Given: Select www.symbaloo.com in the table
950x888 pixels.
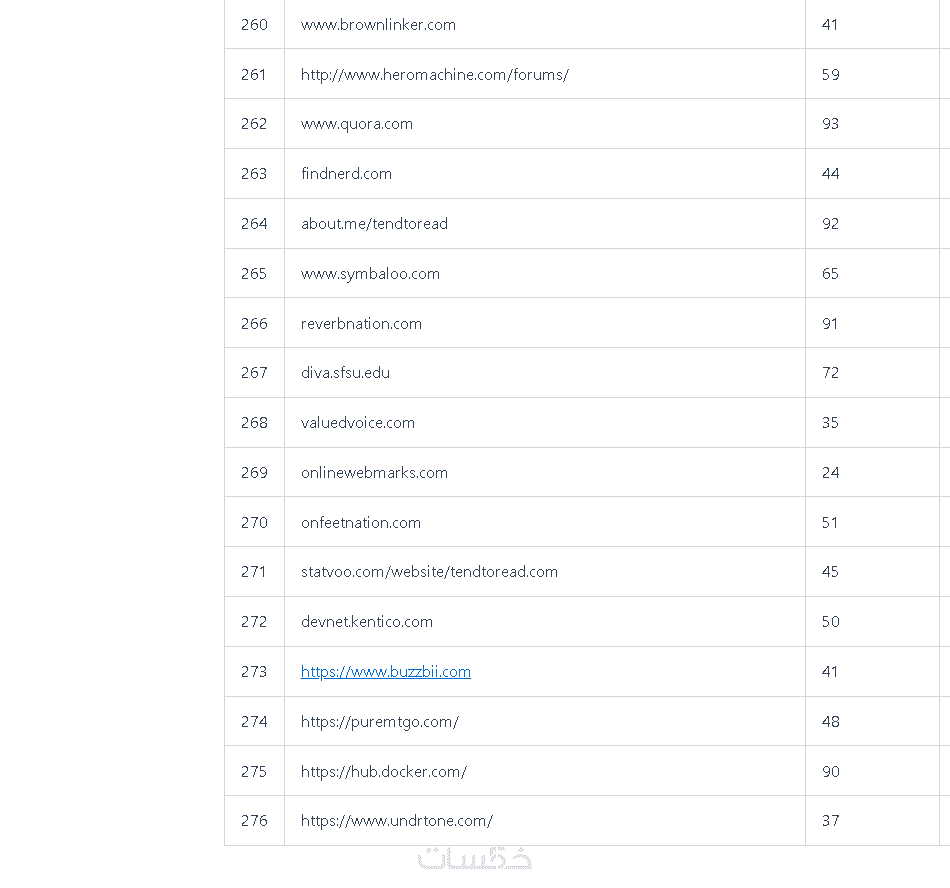Looking at the screenshot, I should (370, 274).
